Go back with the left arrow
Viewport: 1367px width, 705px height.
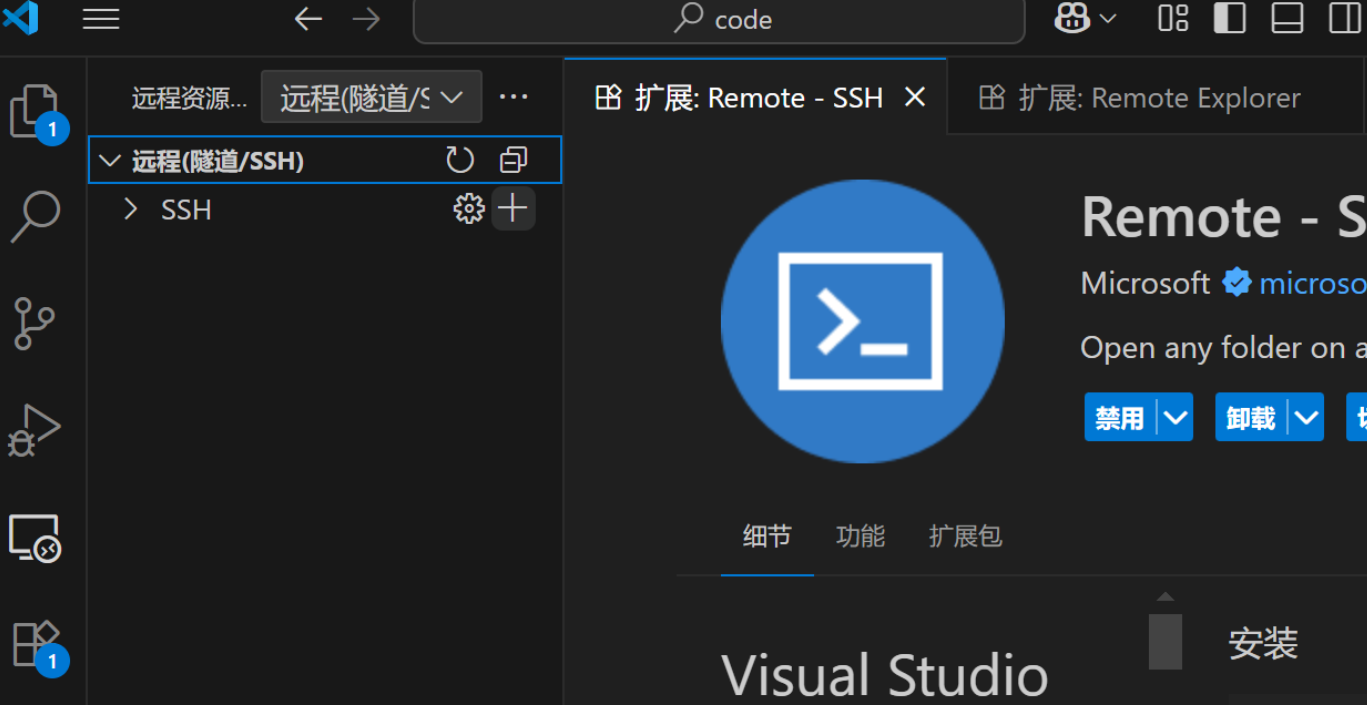(x=308, y=19)
